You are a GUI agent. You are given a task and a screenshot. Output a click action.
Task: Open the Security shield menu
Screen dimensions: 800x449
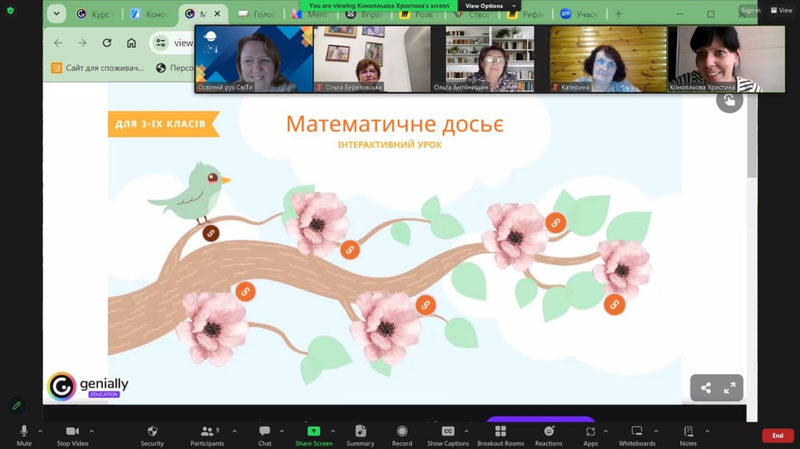[152, 435]
